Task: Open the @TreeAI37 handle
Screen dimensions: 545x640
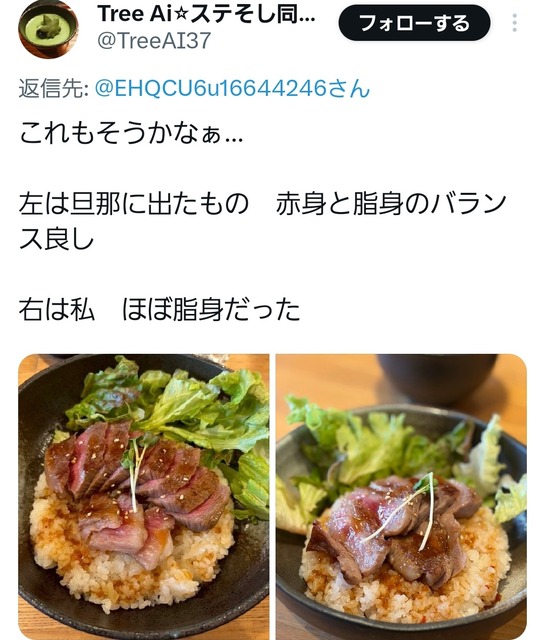Action: coord(154,40)
